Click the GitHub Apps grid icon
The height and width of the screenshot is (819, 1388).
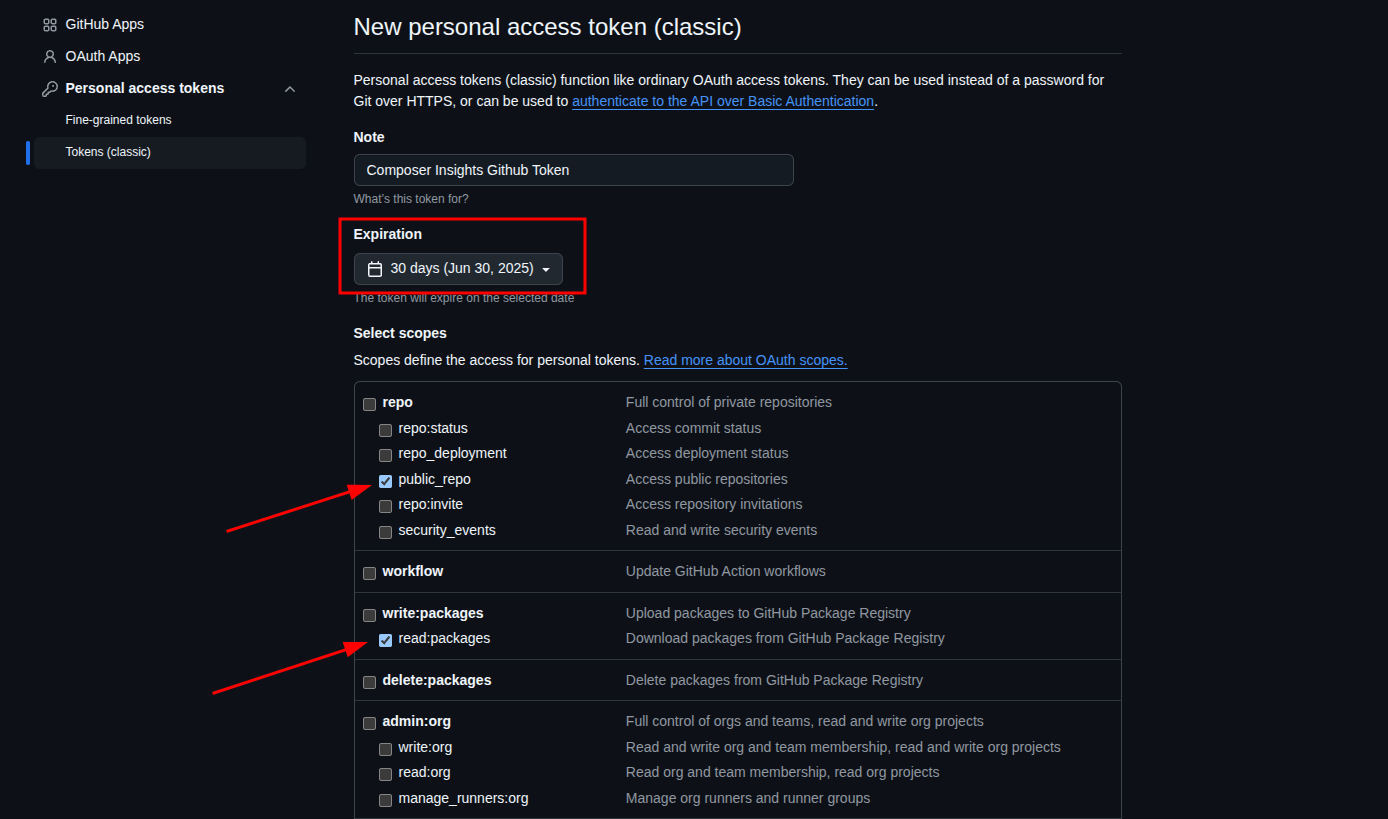click(50, 25)
